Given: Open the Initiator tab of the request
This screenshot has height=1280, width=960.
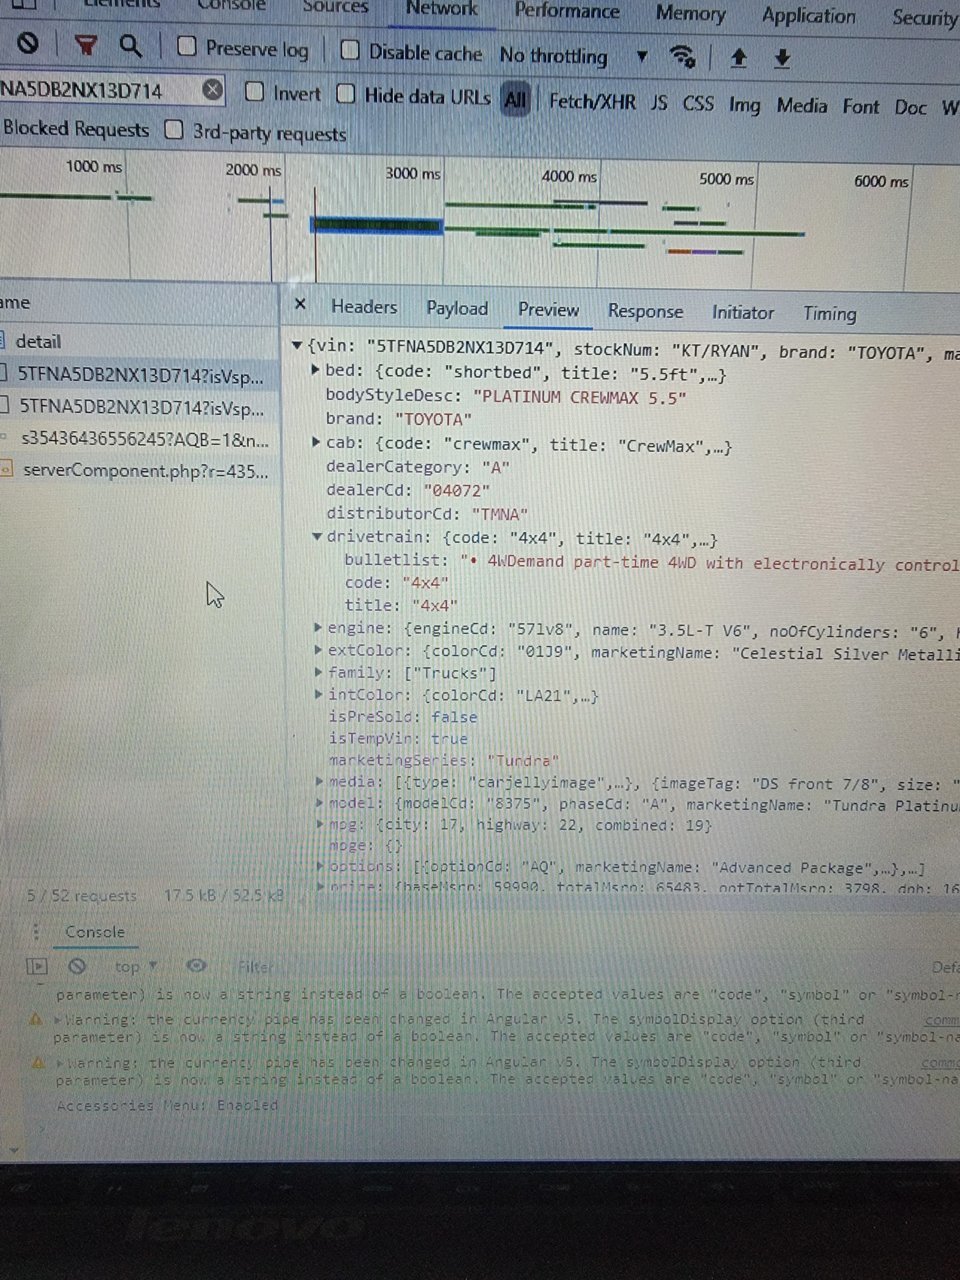Looking at the screenshot, I should [743, 312].
